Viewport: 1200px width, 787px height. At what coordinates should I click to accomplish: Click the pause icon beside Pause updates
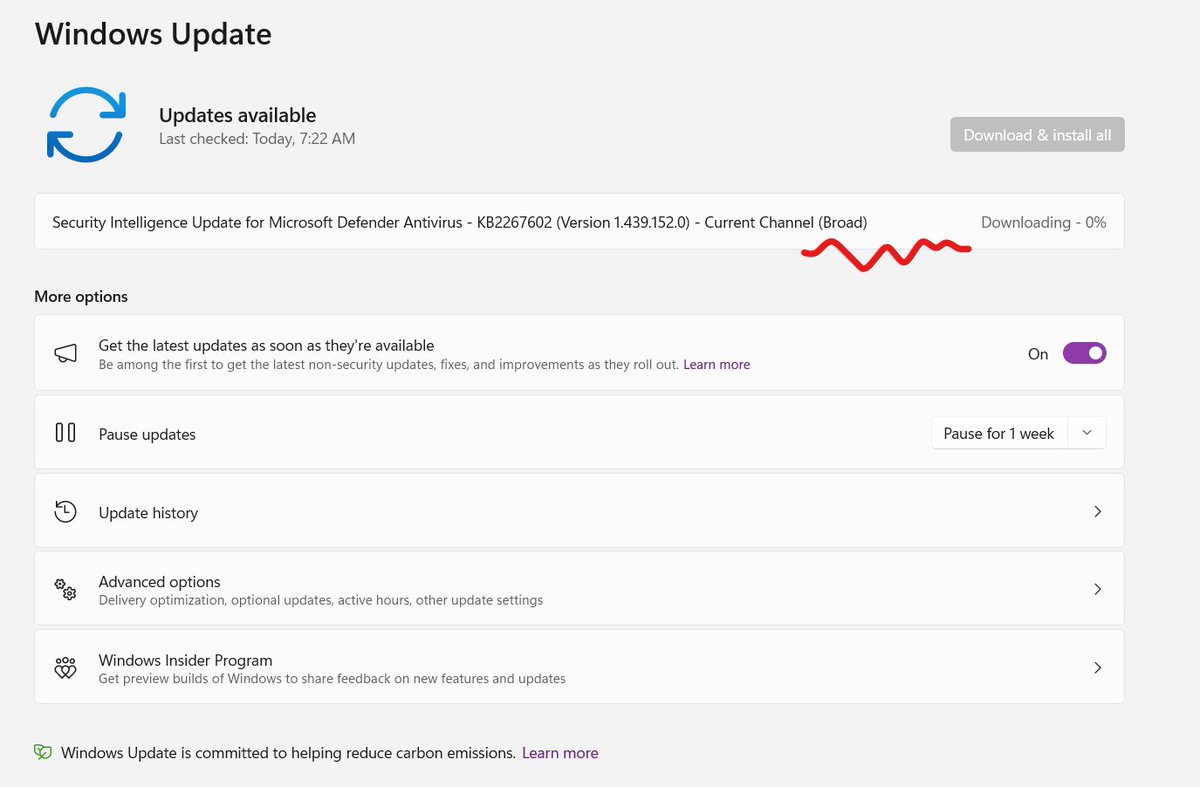[x=65, y=433]
